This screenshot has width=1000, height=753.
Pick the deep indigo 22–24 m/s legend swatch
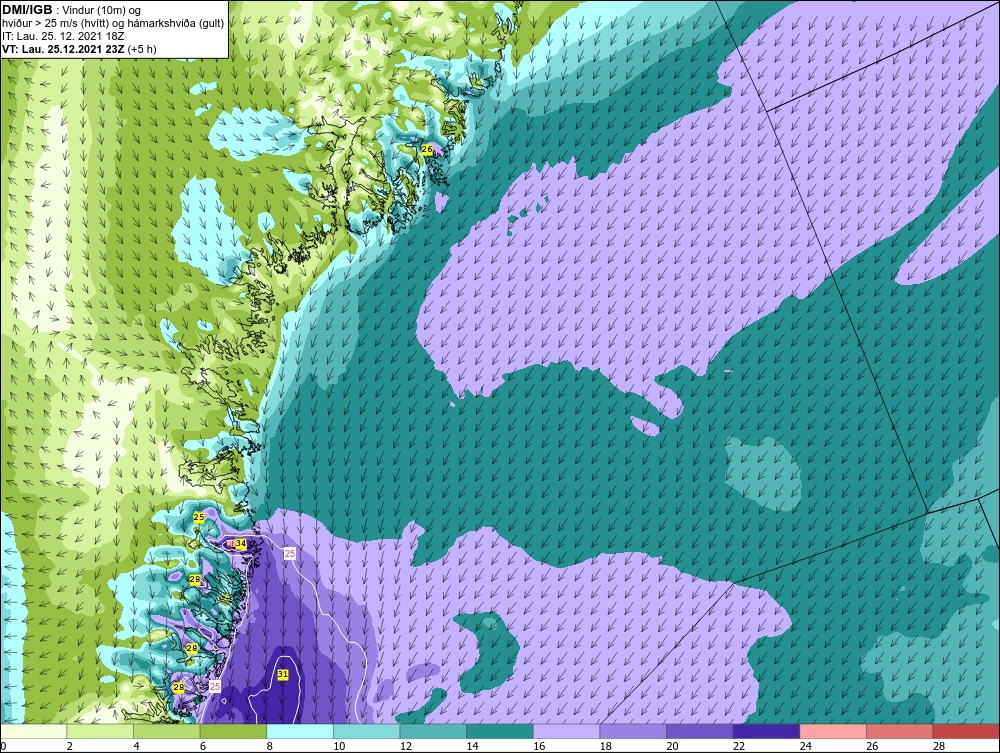[766, 731]
